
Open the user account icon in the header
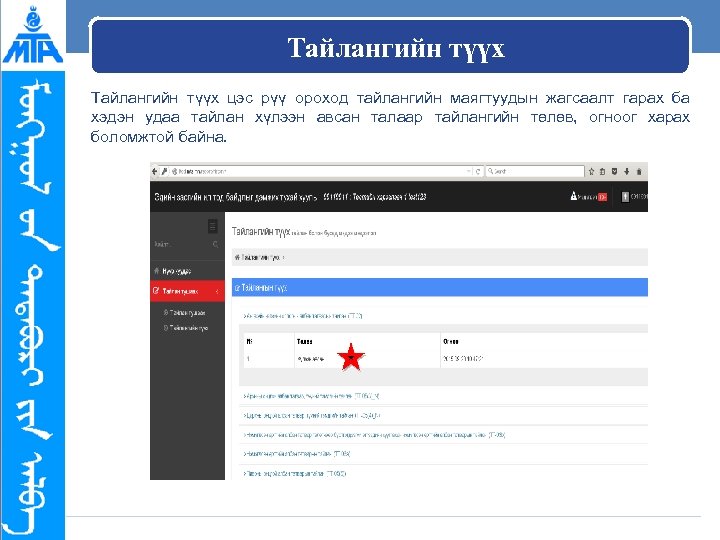pyautogui.click(x=625, y=197)
